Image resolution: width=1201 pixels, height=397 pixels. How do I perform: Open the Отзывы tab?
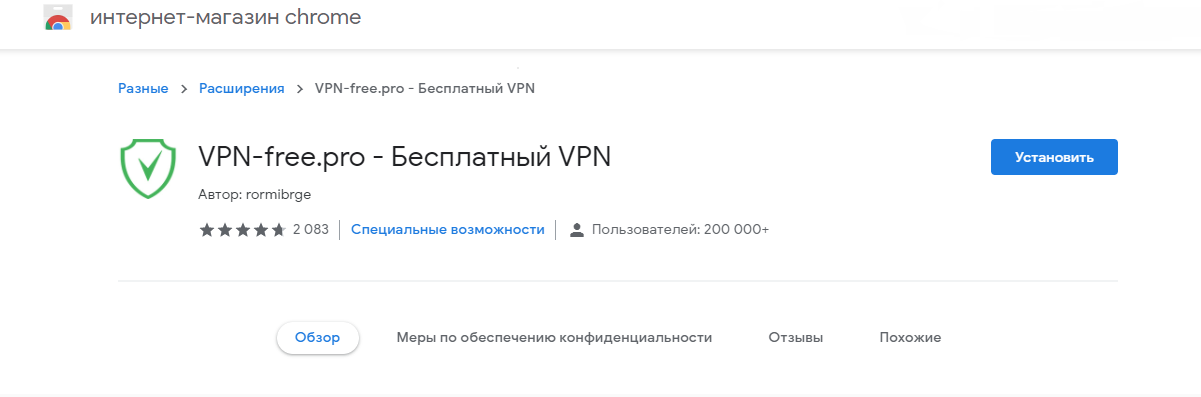tap(796, 338)
